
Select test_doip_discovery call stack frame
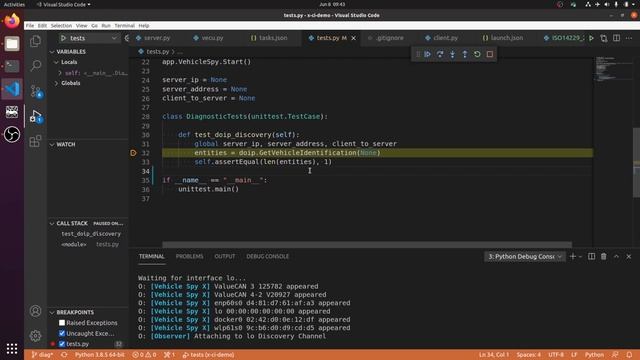click(x=91, y=234)
